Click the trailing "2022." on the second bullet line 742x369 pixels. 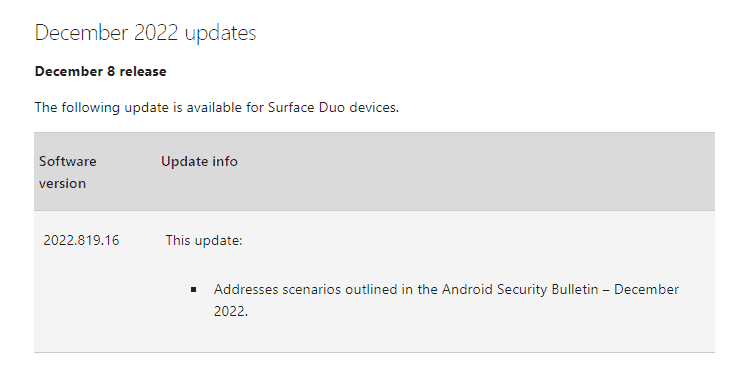click(231, 311)
